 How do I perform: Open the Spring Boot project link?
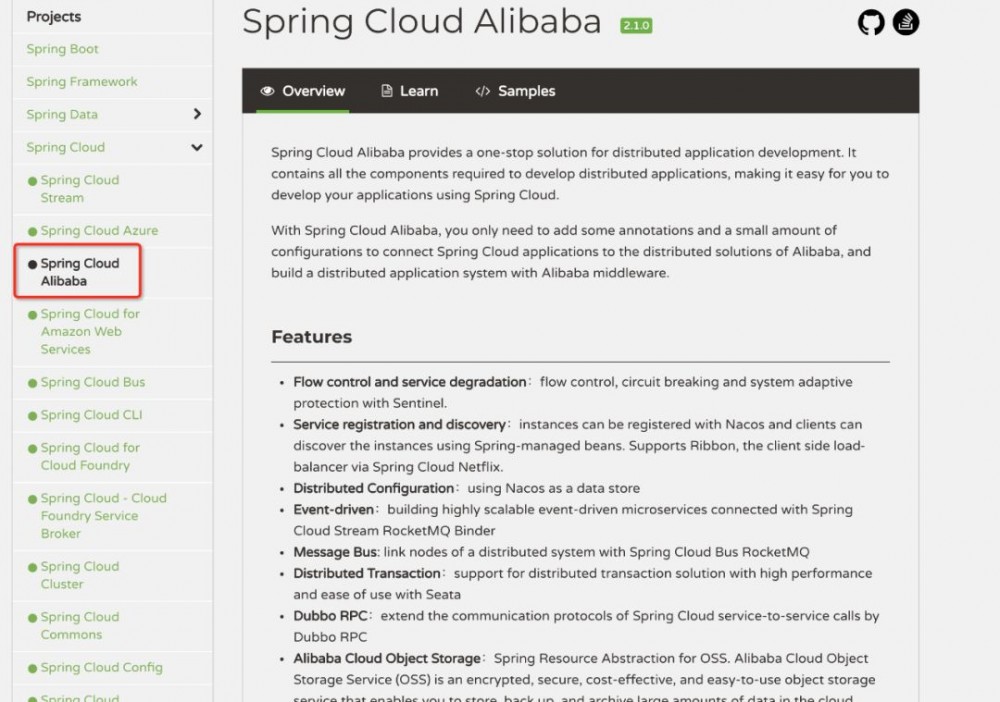(x=62, y=49)
